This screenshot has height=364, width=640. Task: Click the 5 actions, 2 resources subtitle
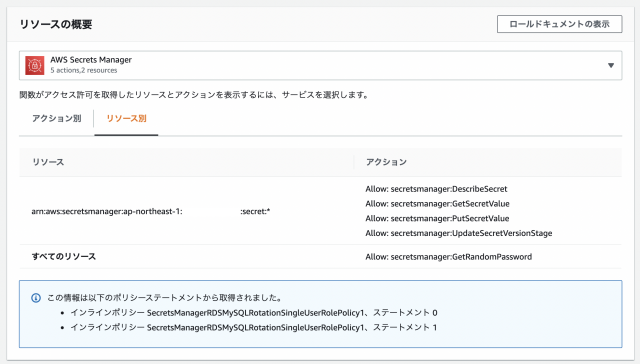pos(84,70)
